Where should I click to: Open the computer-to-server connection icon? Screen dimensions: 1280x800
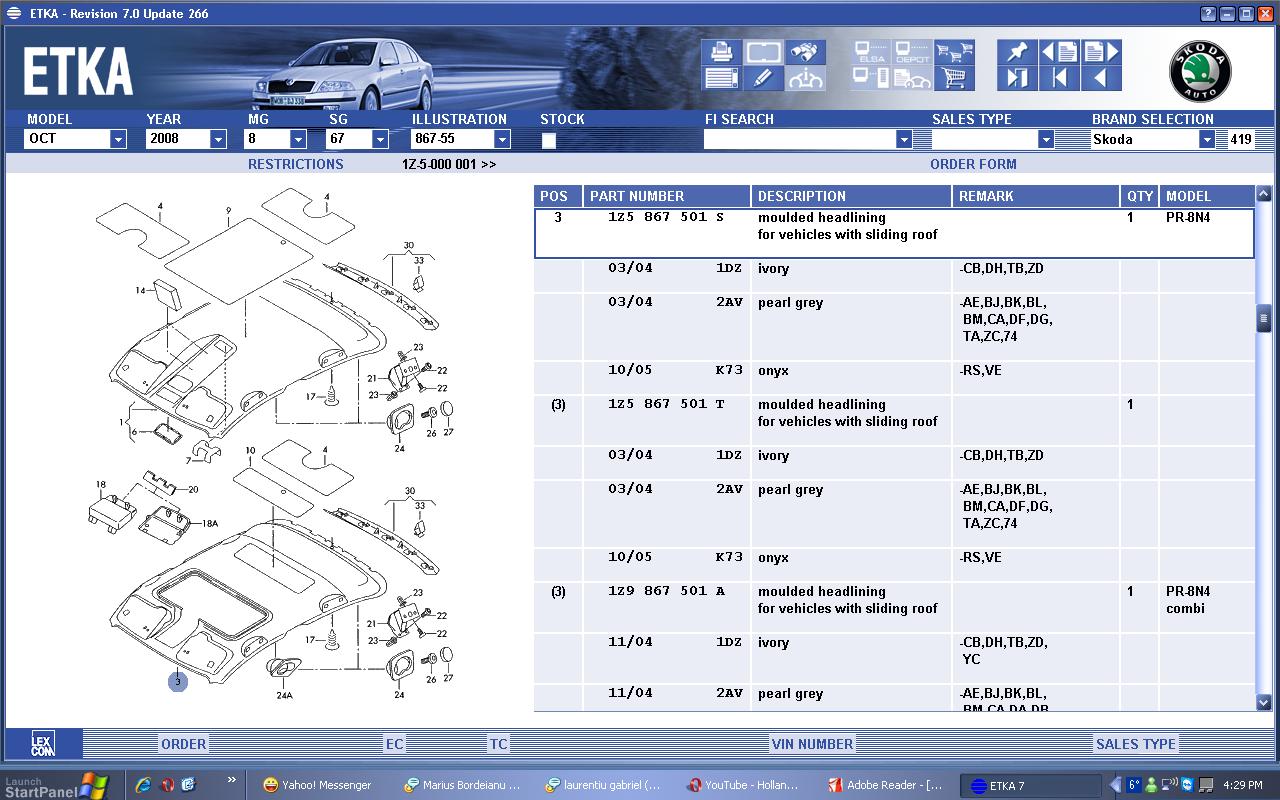[x=870, y=78]
